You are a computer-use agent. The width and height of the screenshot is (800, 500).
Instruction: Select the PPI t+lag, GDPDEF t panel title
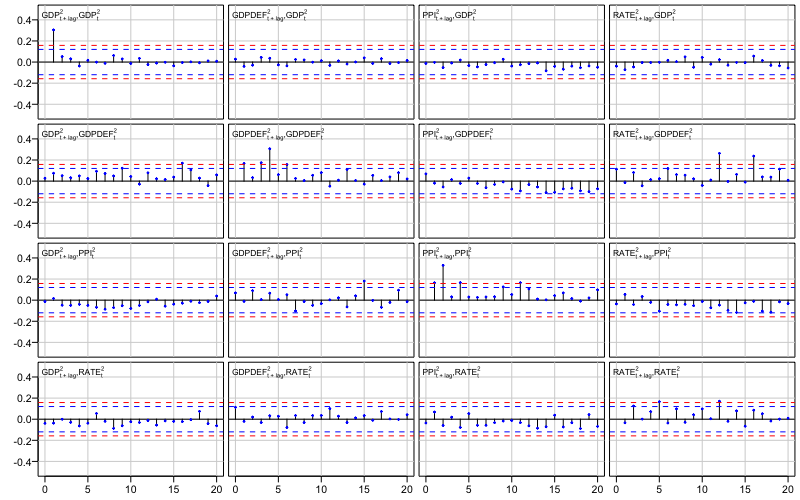(x=458, y=134)
